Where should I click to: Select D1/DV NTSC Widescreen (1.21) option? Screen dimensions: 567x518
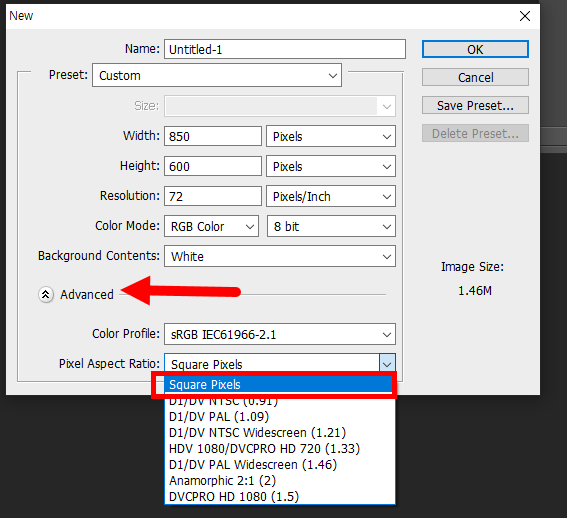point(280,433)
